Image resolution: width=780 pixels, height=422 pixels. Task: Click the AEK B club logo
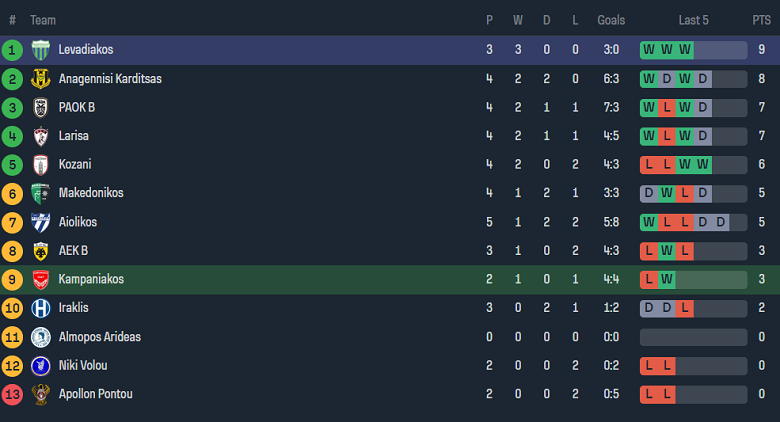tap(41, 251)
